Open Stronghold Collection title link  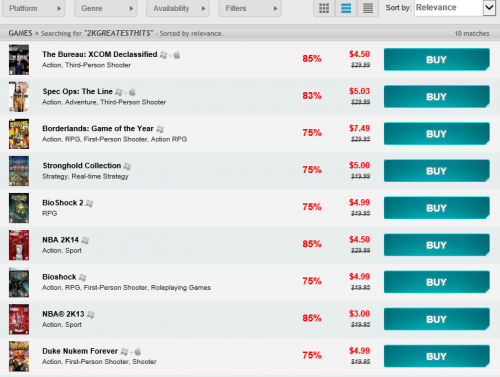[x=82, y=166]
